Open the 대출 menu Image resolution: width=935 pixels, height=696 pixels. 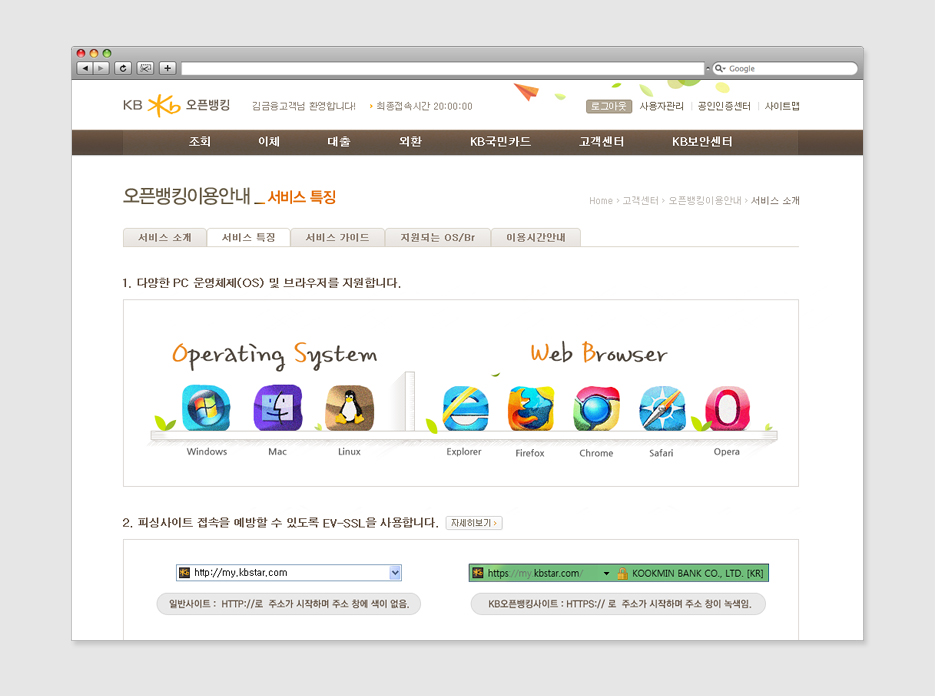(339, 141)
